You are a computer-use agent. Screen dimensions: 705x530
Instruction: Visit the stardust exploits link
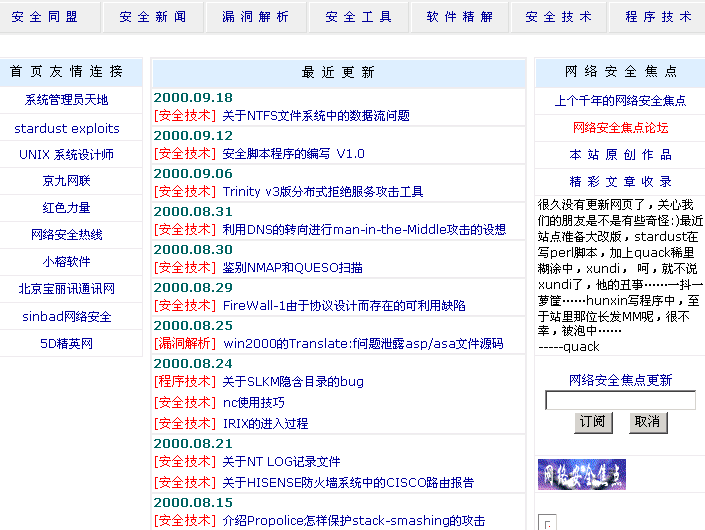67,129
